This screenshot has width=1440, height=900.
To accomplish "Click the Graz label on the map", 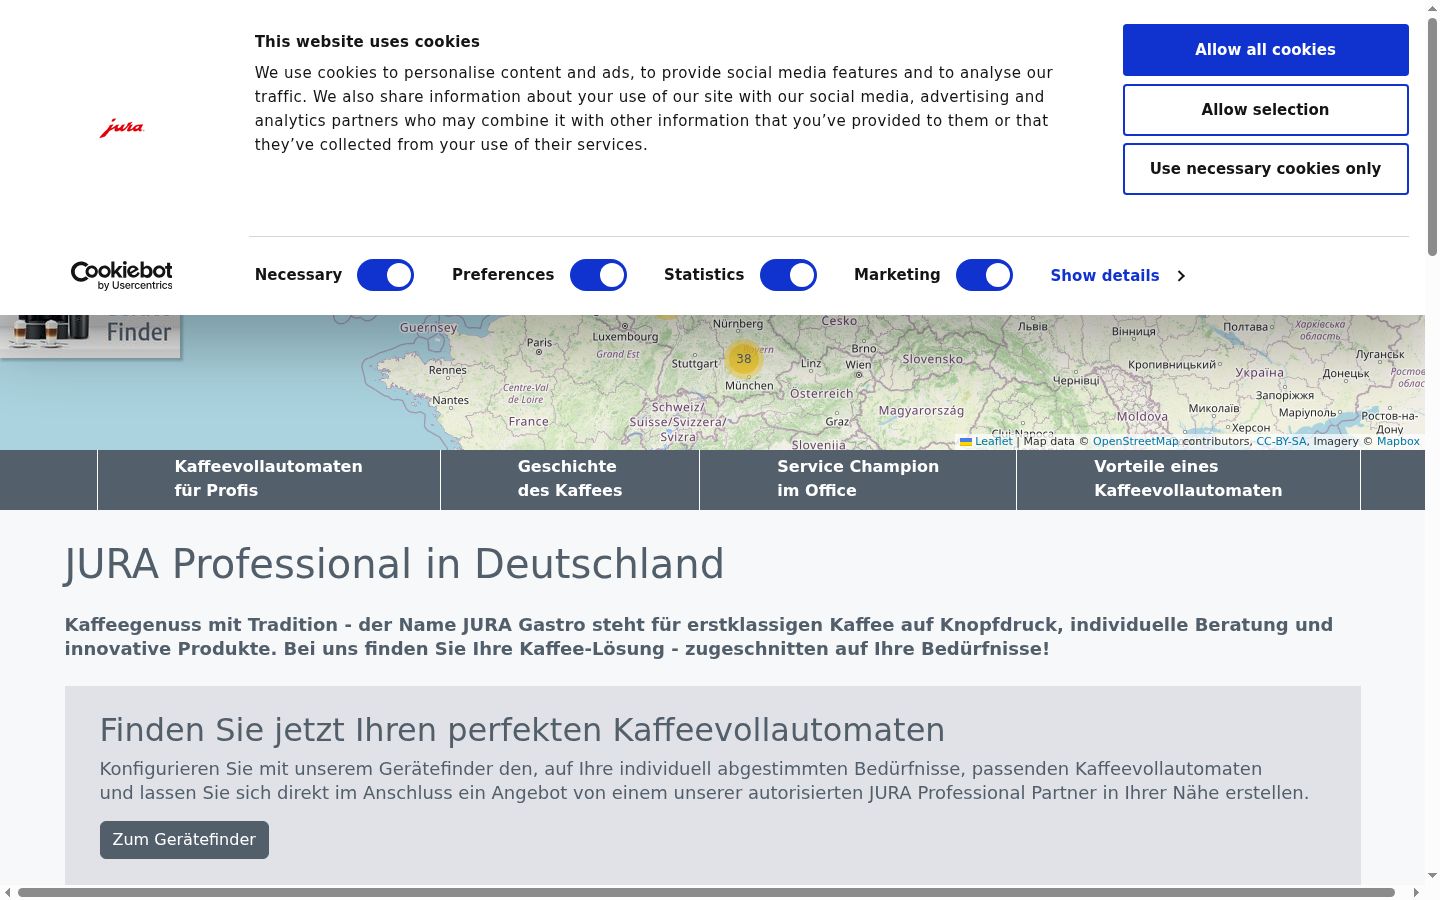I will tap(837, 422).
